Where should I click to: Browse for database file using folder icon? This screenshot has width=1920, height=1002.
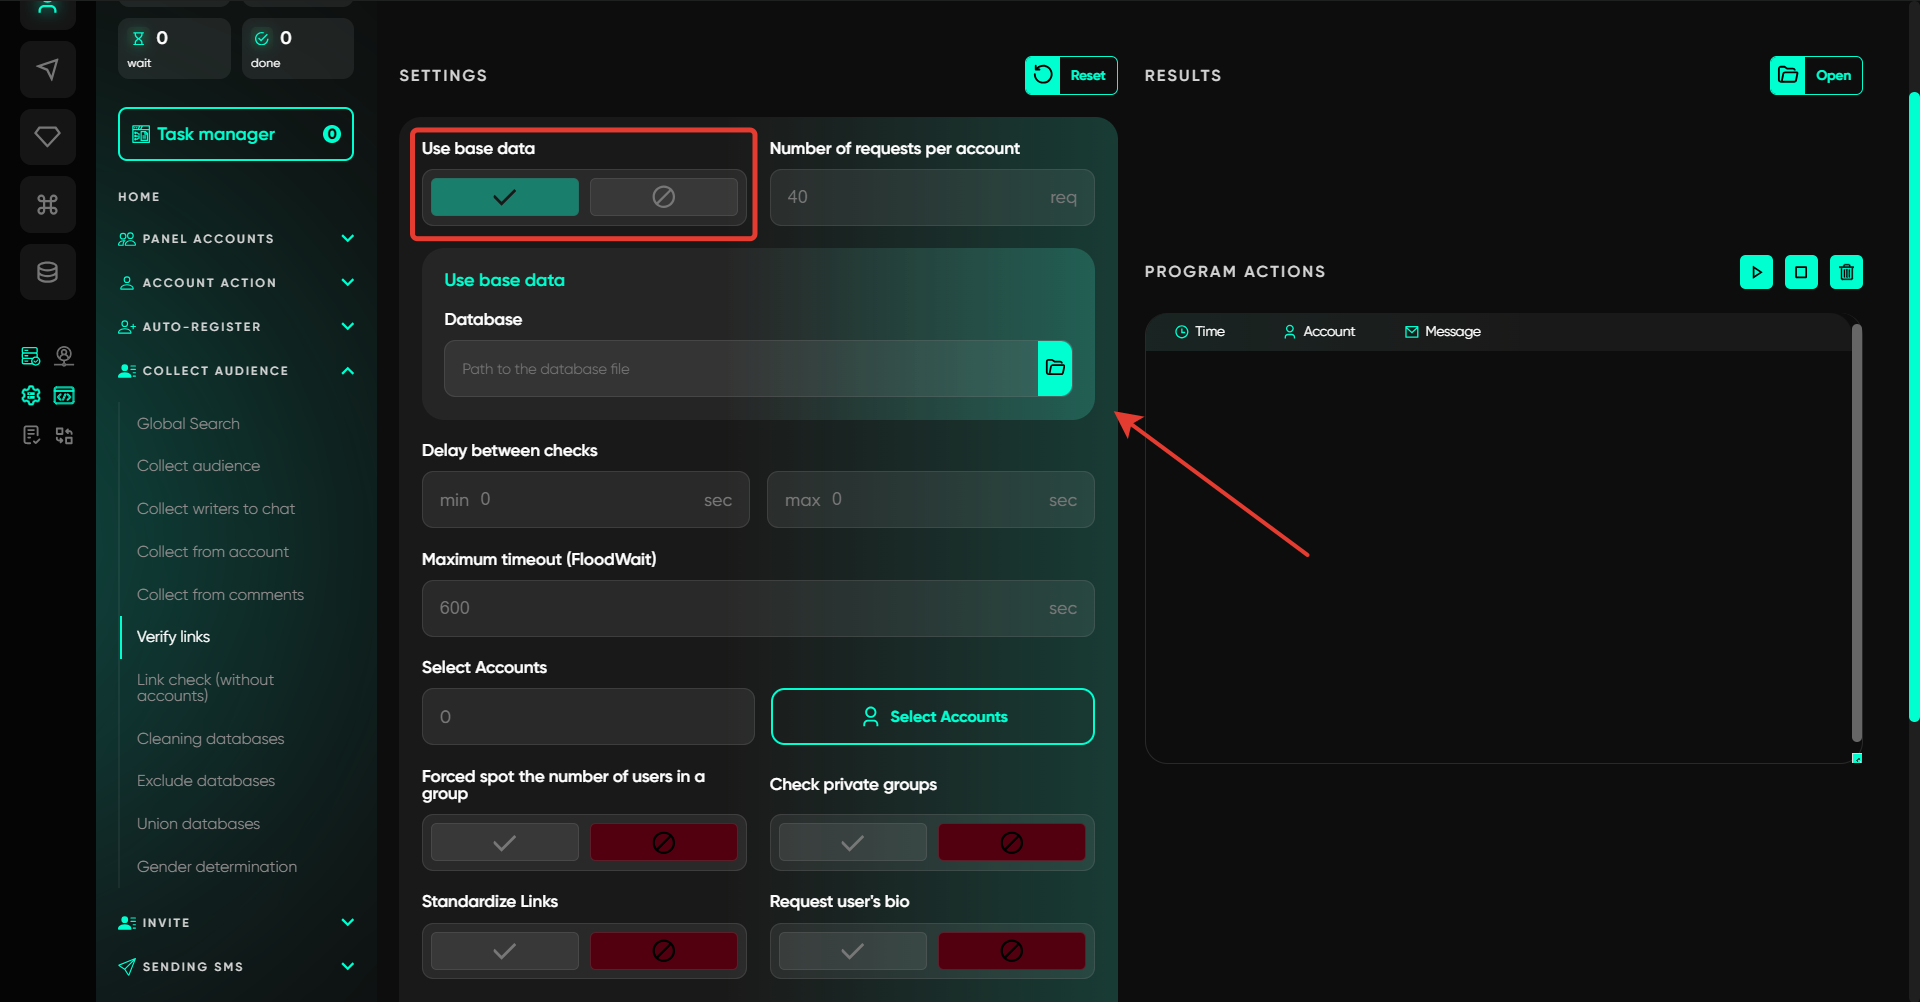[1055, 368]
